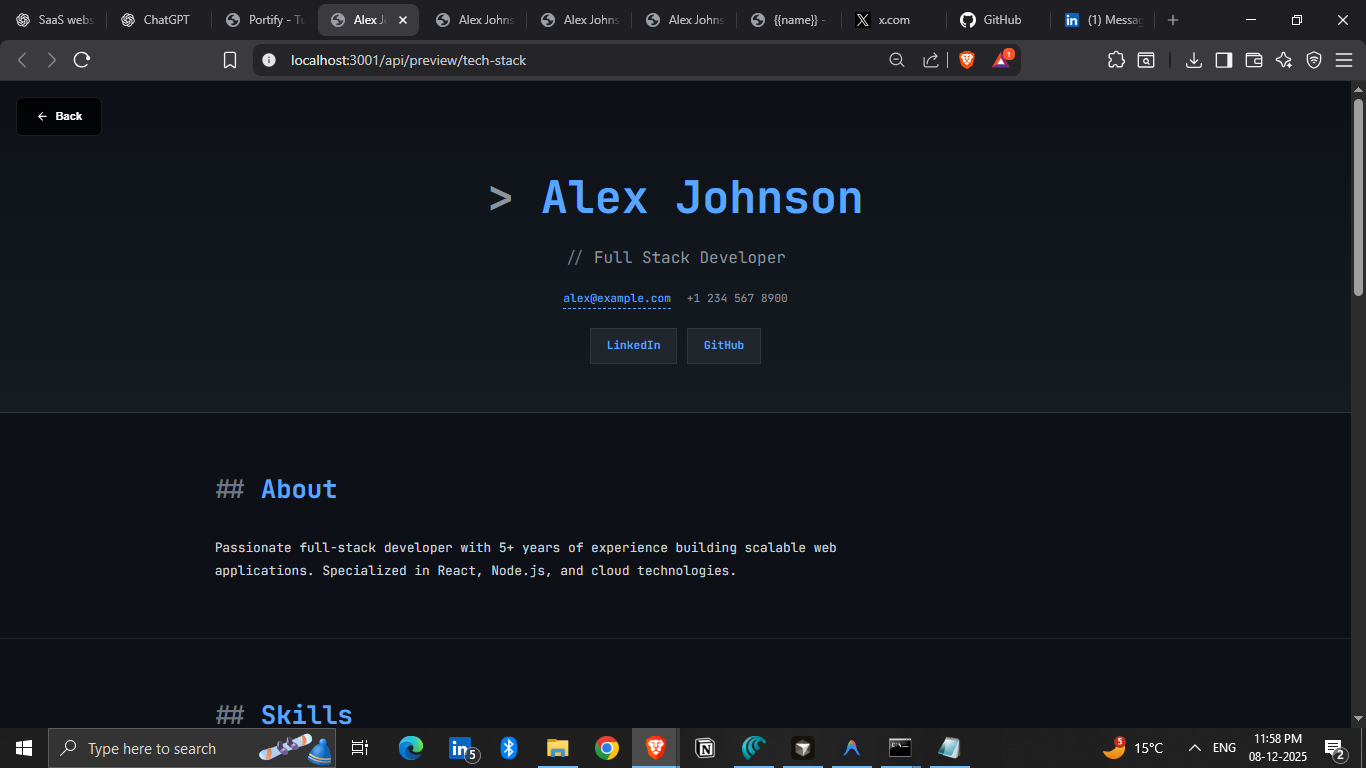Expand the system tray hidden icons chevron
The image size is (1366, 768).
coord(1194,748)
